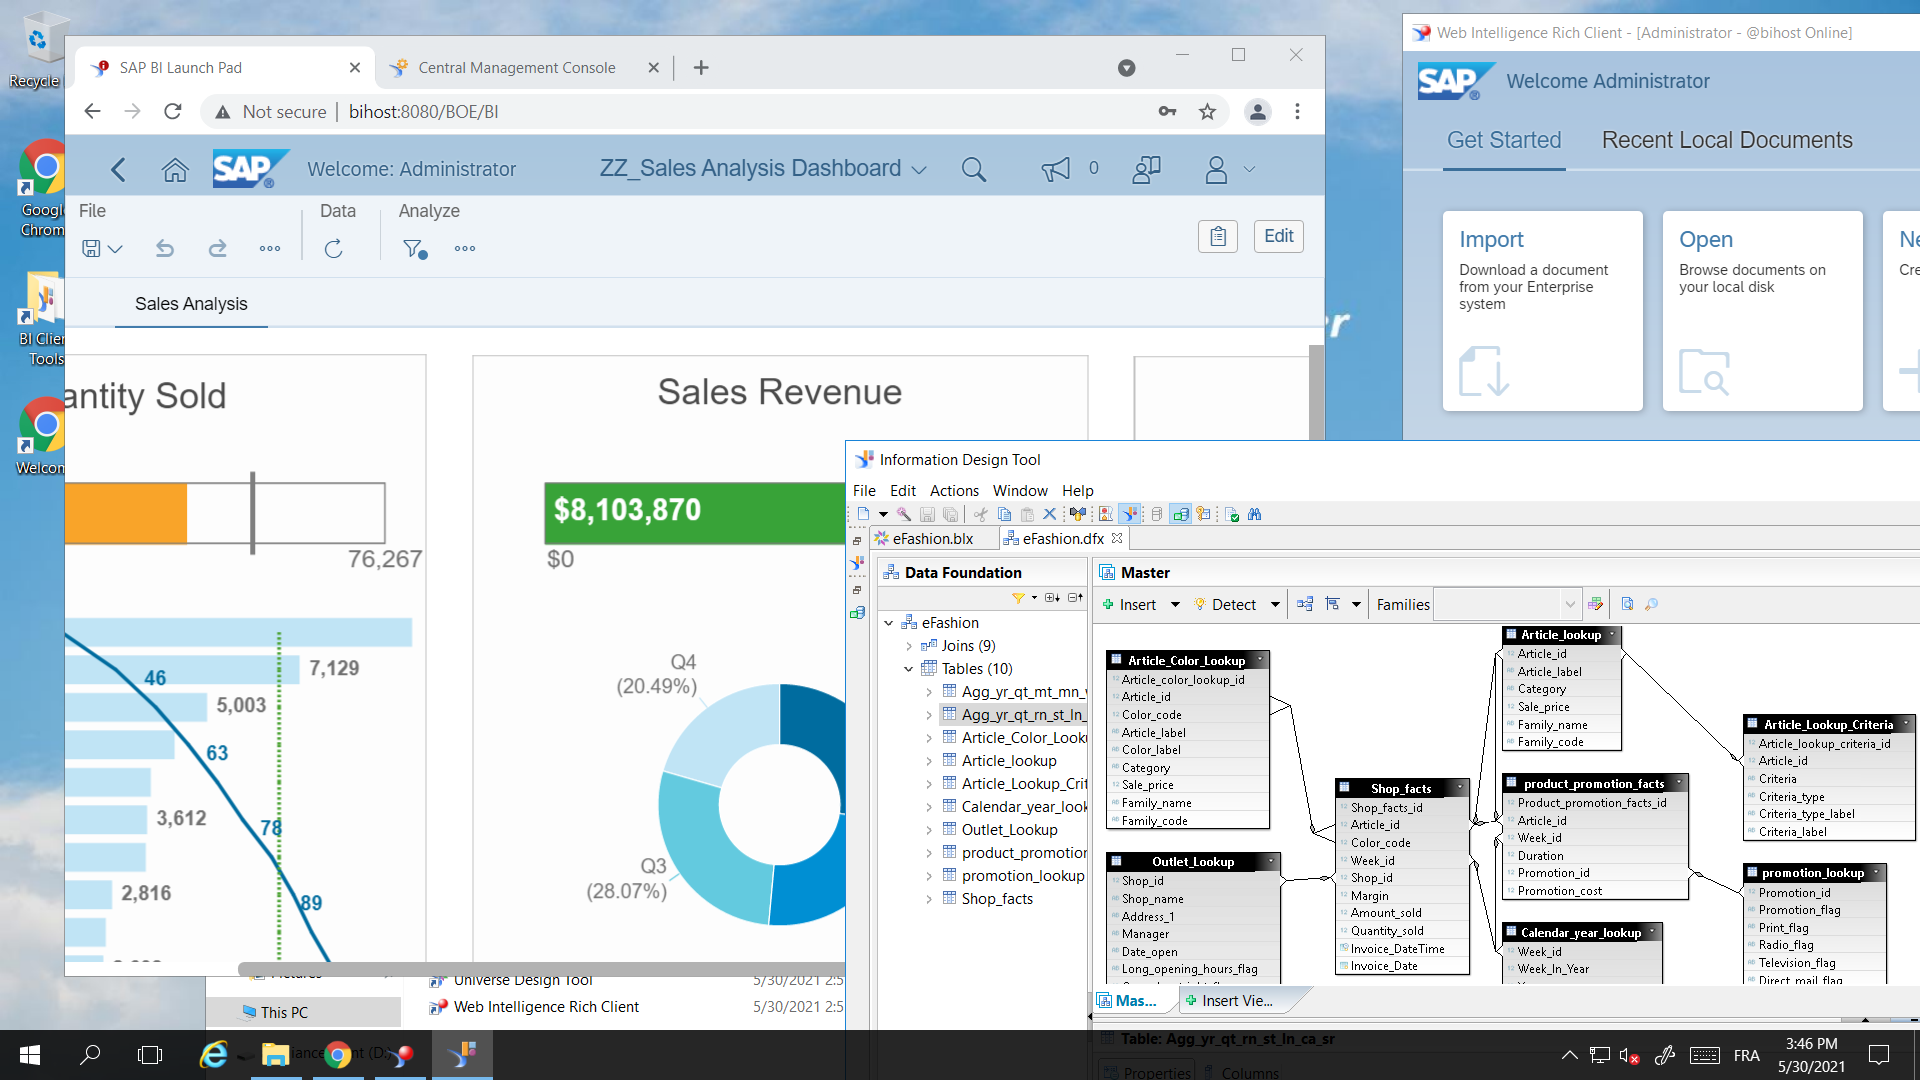Toggle checkbox next to Article_id in Article_Color_Lookup

pos(1112,696)
